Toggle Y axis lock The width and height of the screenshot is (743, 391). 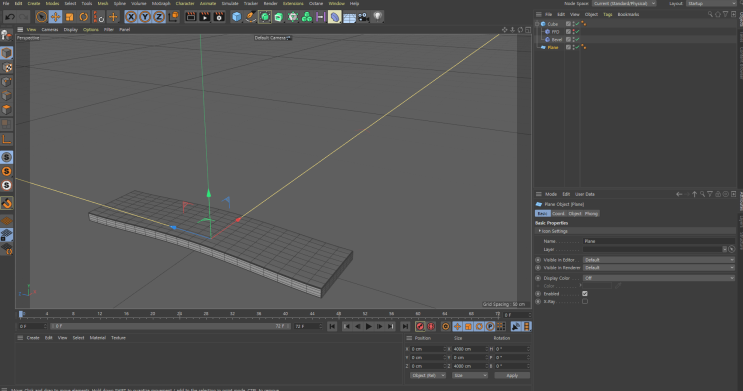click(145, 18)
